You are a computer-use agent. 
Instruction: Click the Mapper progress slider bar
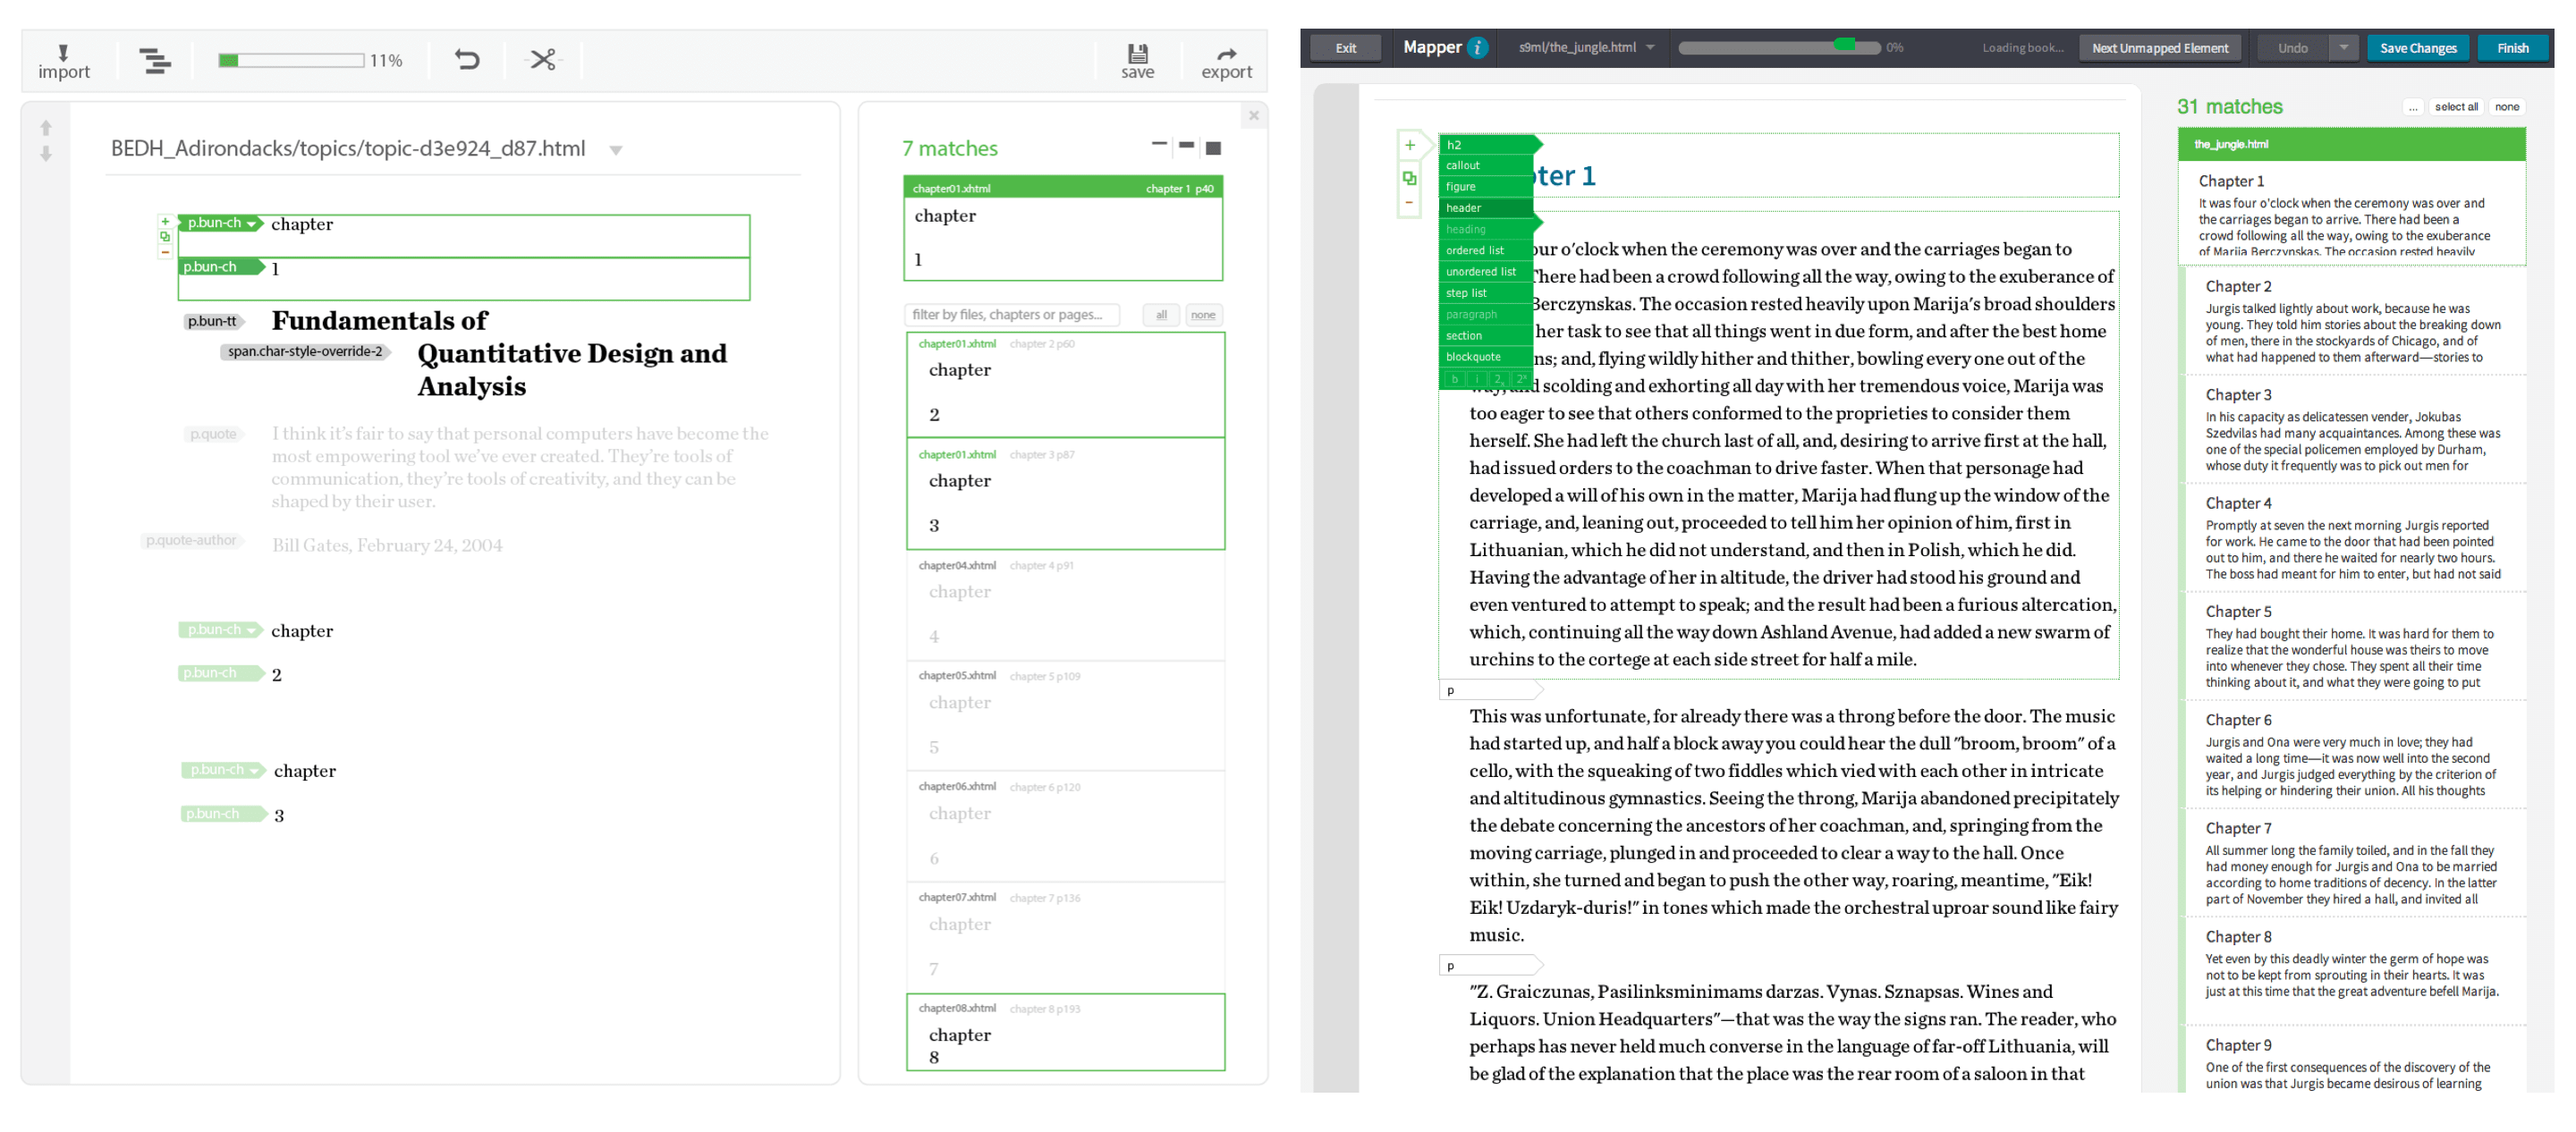[1778, 48]
